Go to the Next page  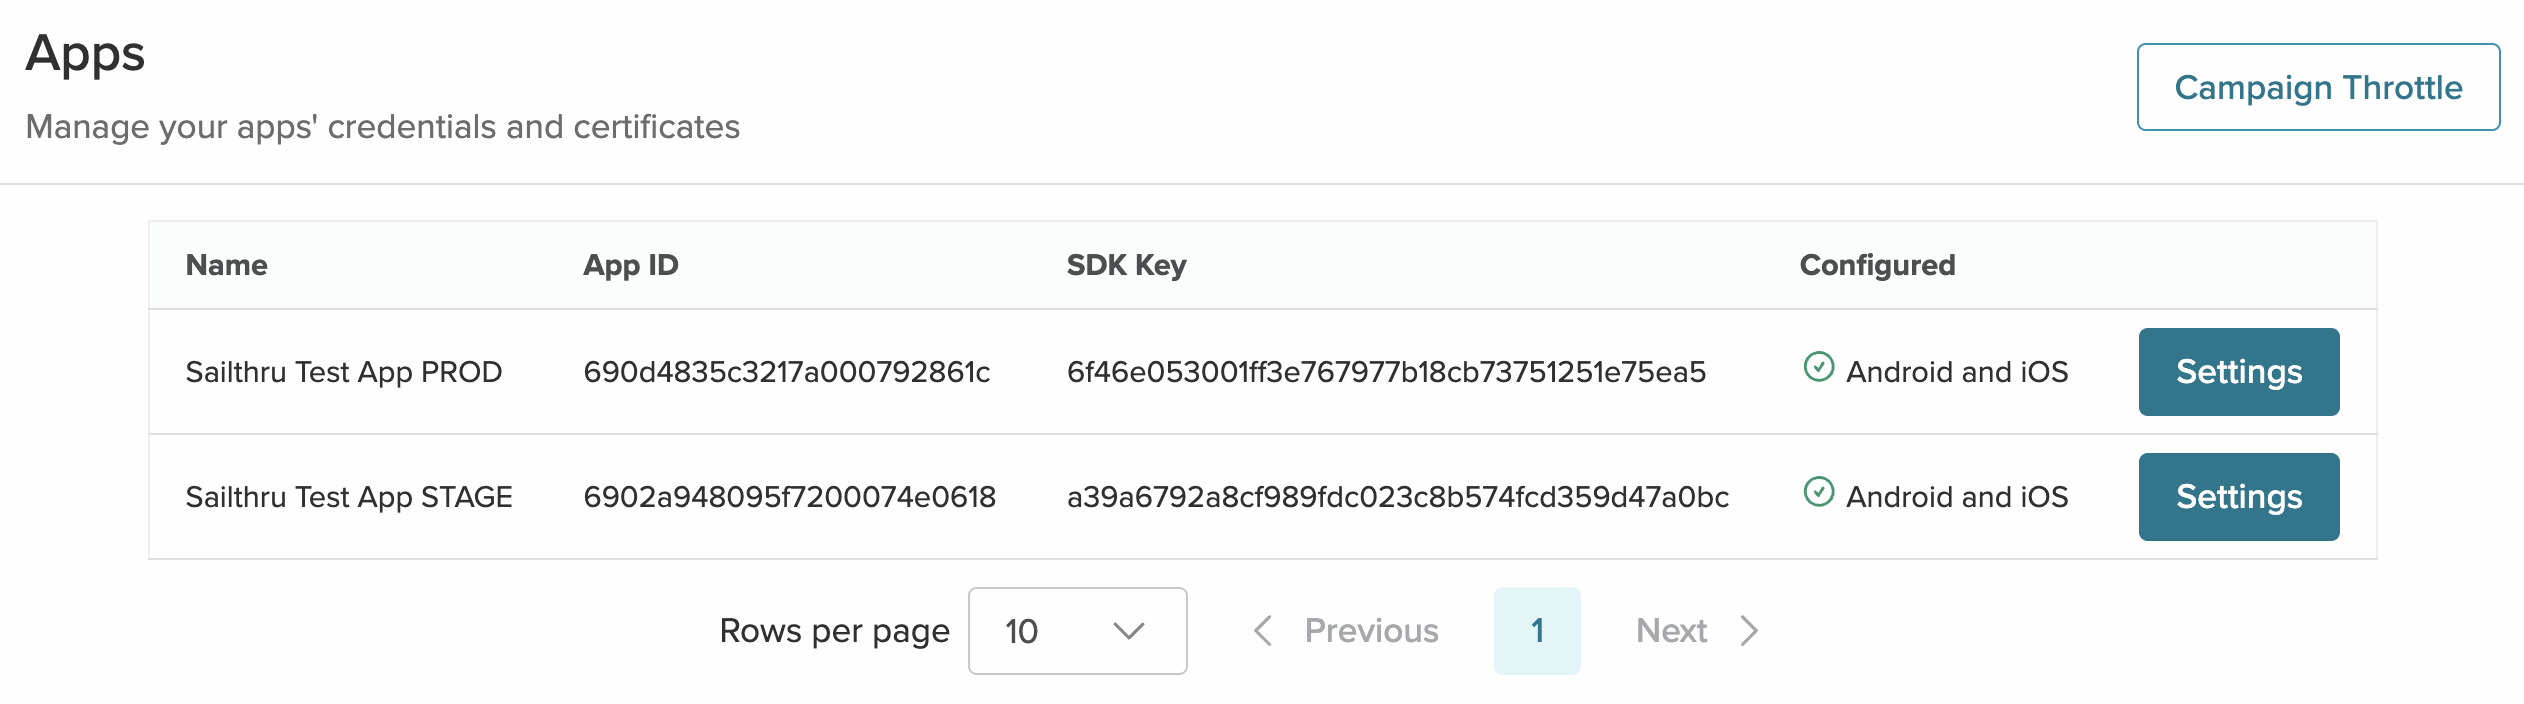pyautogui.click(x=1671, y=631)
